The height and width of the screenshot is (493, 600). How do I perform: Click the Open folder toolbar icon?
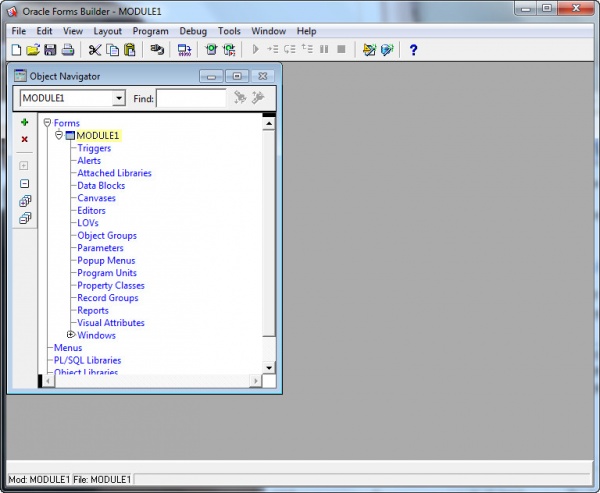tap(33, 50)
